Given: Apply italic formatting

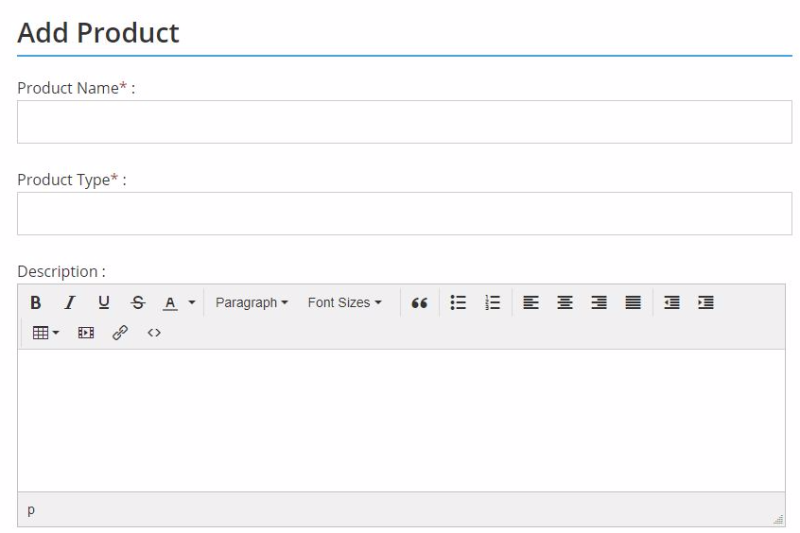Looking at the screenshot, I should 70,302.
